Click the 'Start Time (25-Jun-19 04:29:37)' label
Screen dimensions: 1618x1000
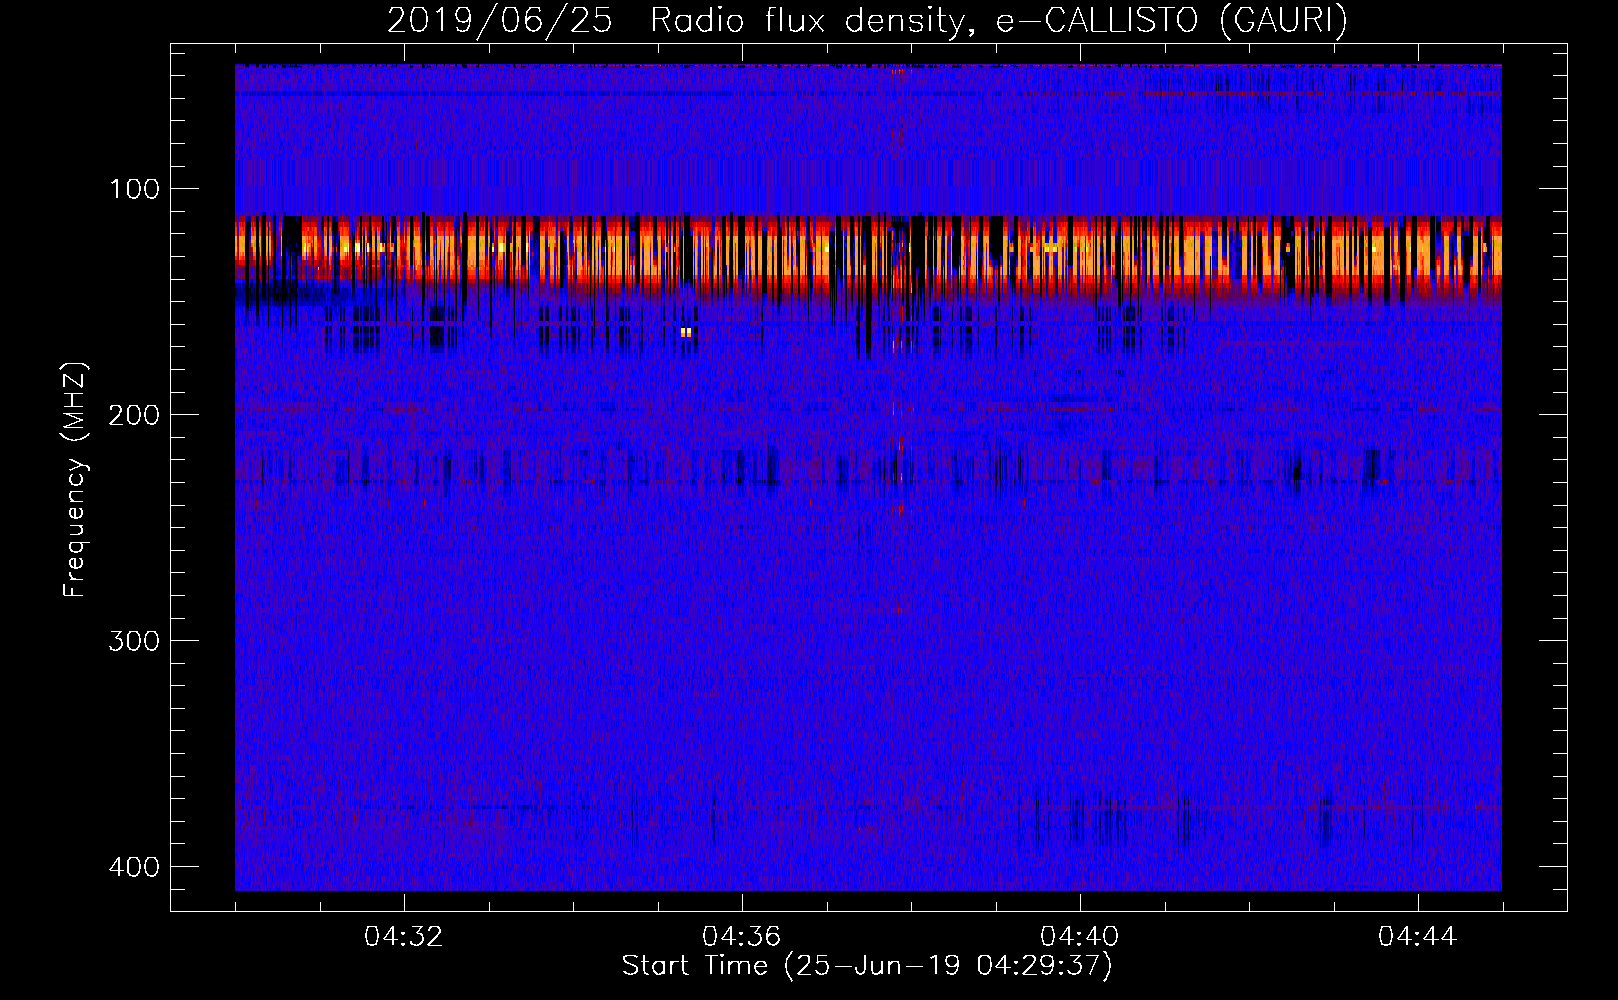(867, 966)
